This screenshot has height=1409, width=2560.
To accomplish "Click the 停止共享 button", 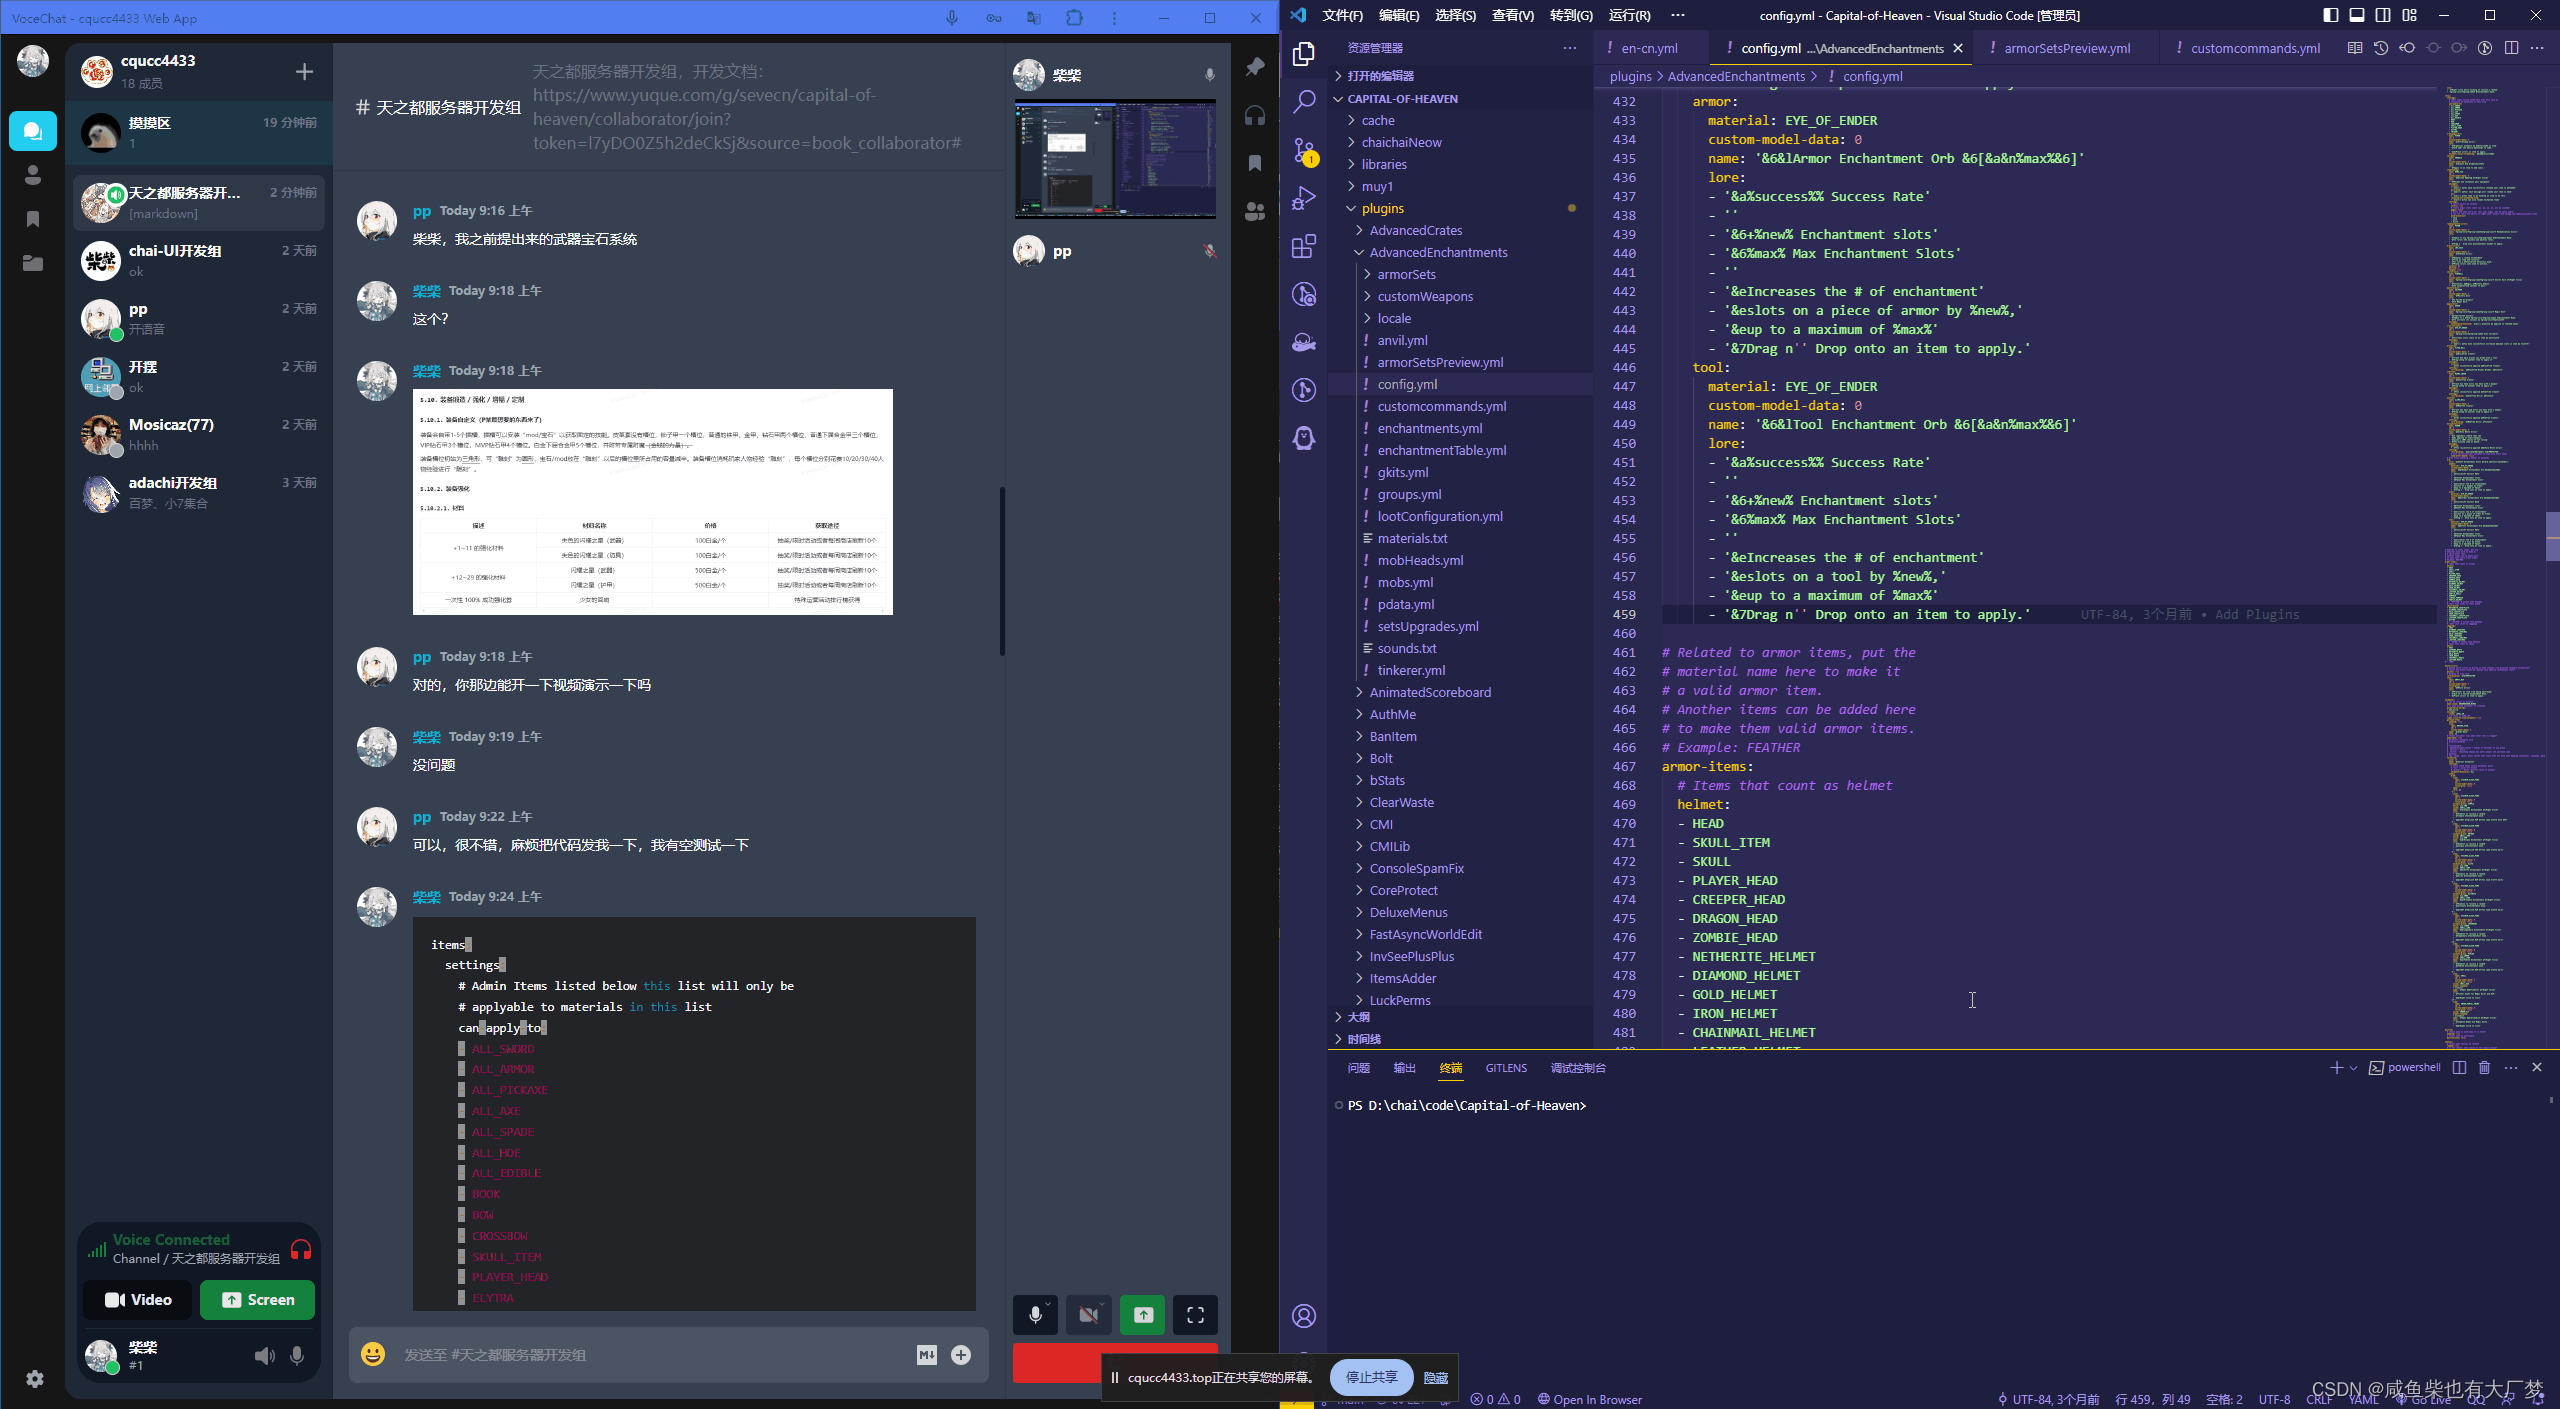I will click(1371, 1377).
